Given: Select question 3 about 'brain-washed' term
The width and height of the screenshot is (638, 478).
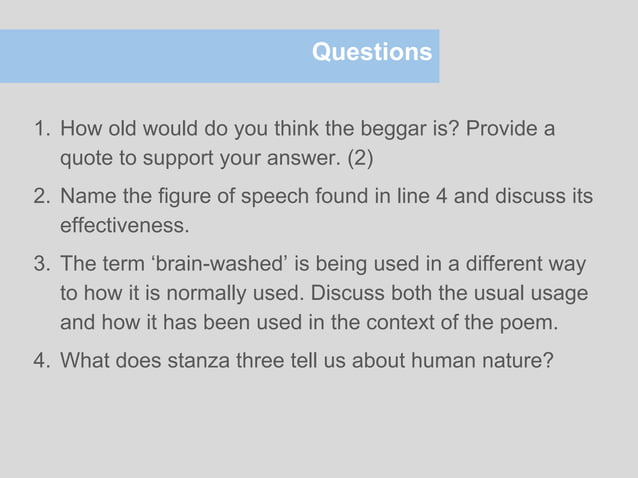Looking at the screenshot, I should click(x=311, y=293).
